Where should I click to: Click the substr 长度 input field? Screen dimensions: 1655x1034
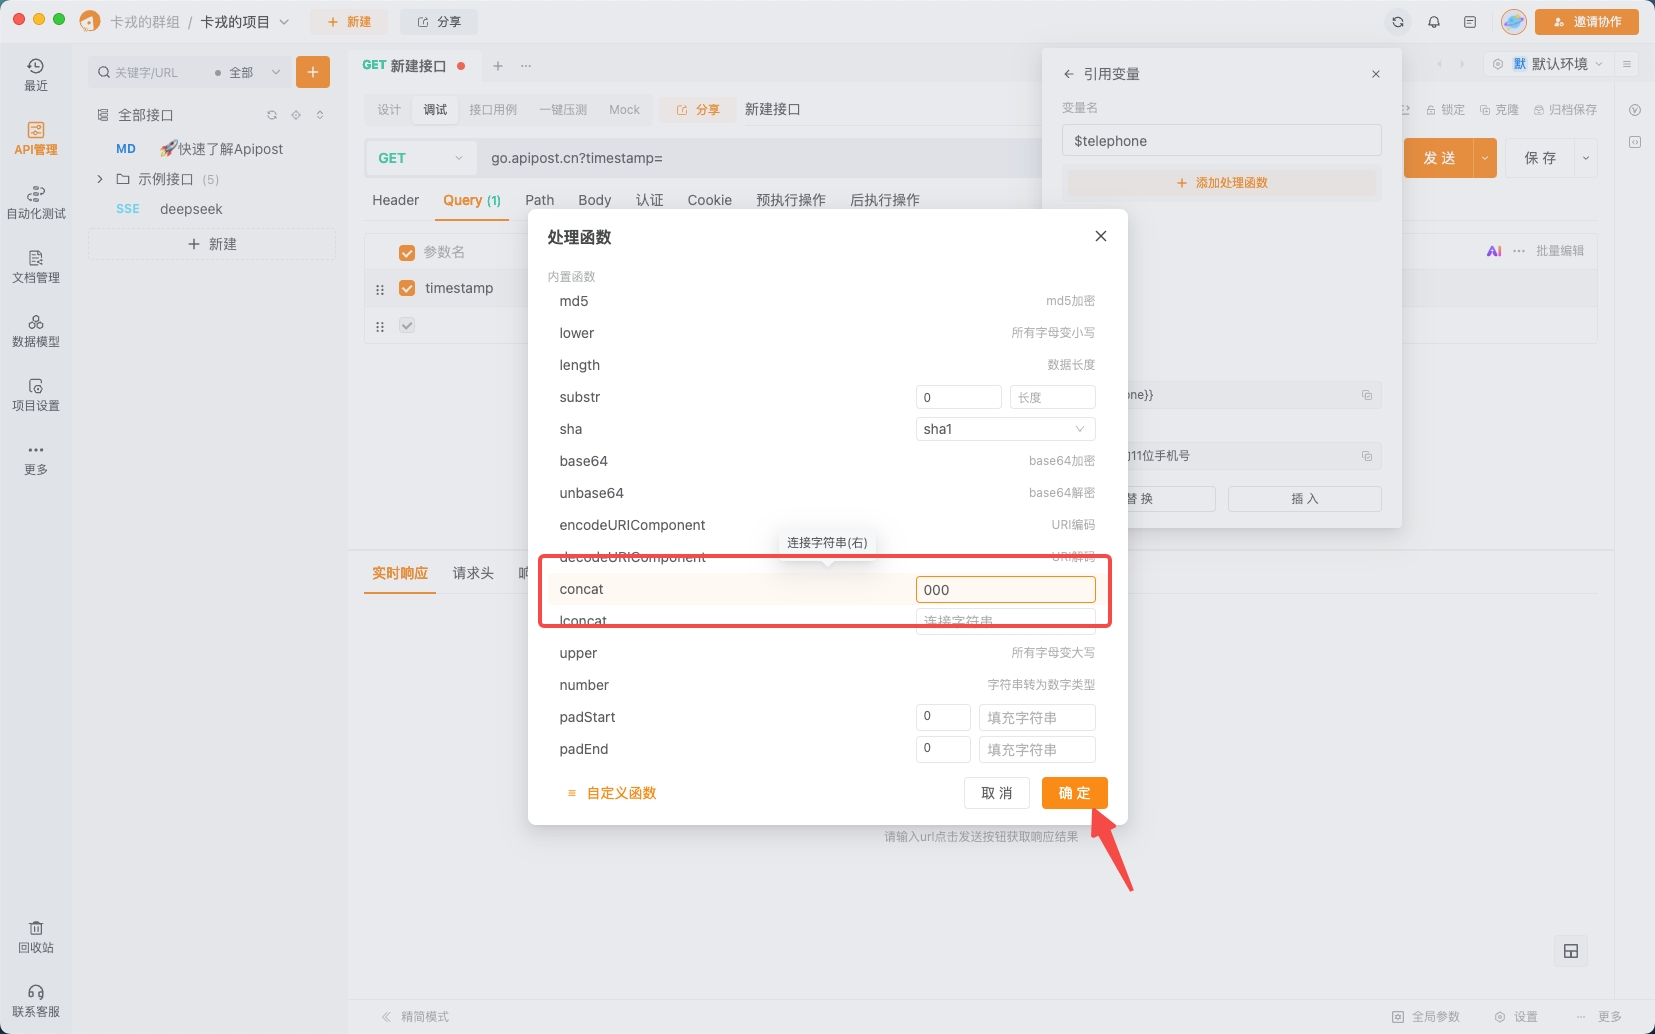1052,397
